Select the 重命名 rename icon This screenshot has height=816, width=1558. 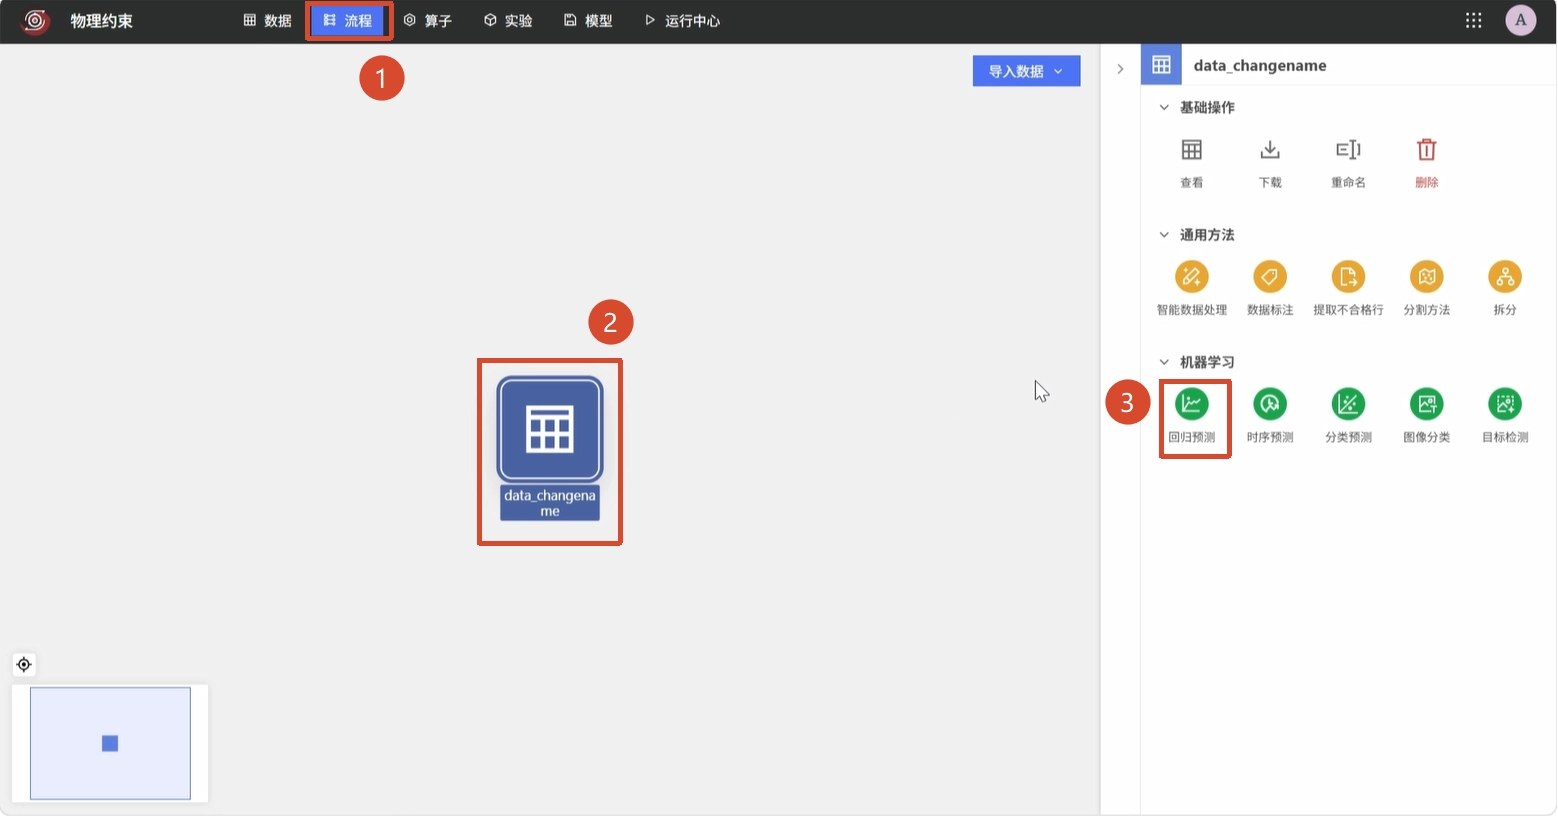(1348, 150)
